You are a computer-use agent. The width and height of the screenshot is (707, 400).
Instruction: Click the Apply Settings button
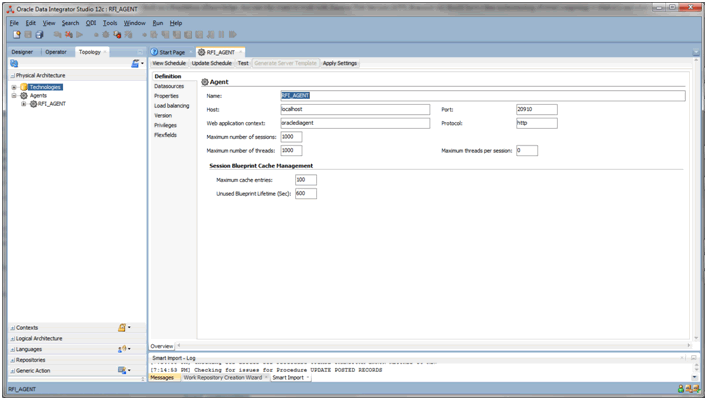point(340,63)
